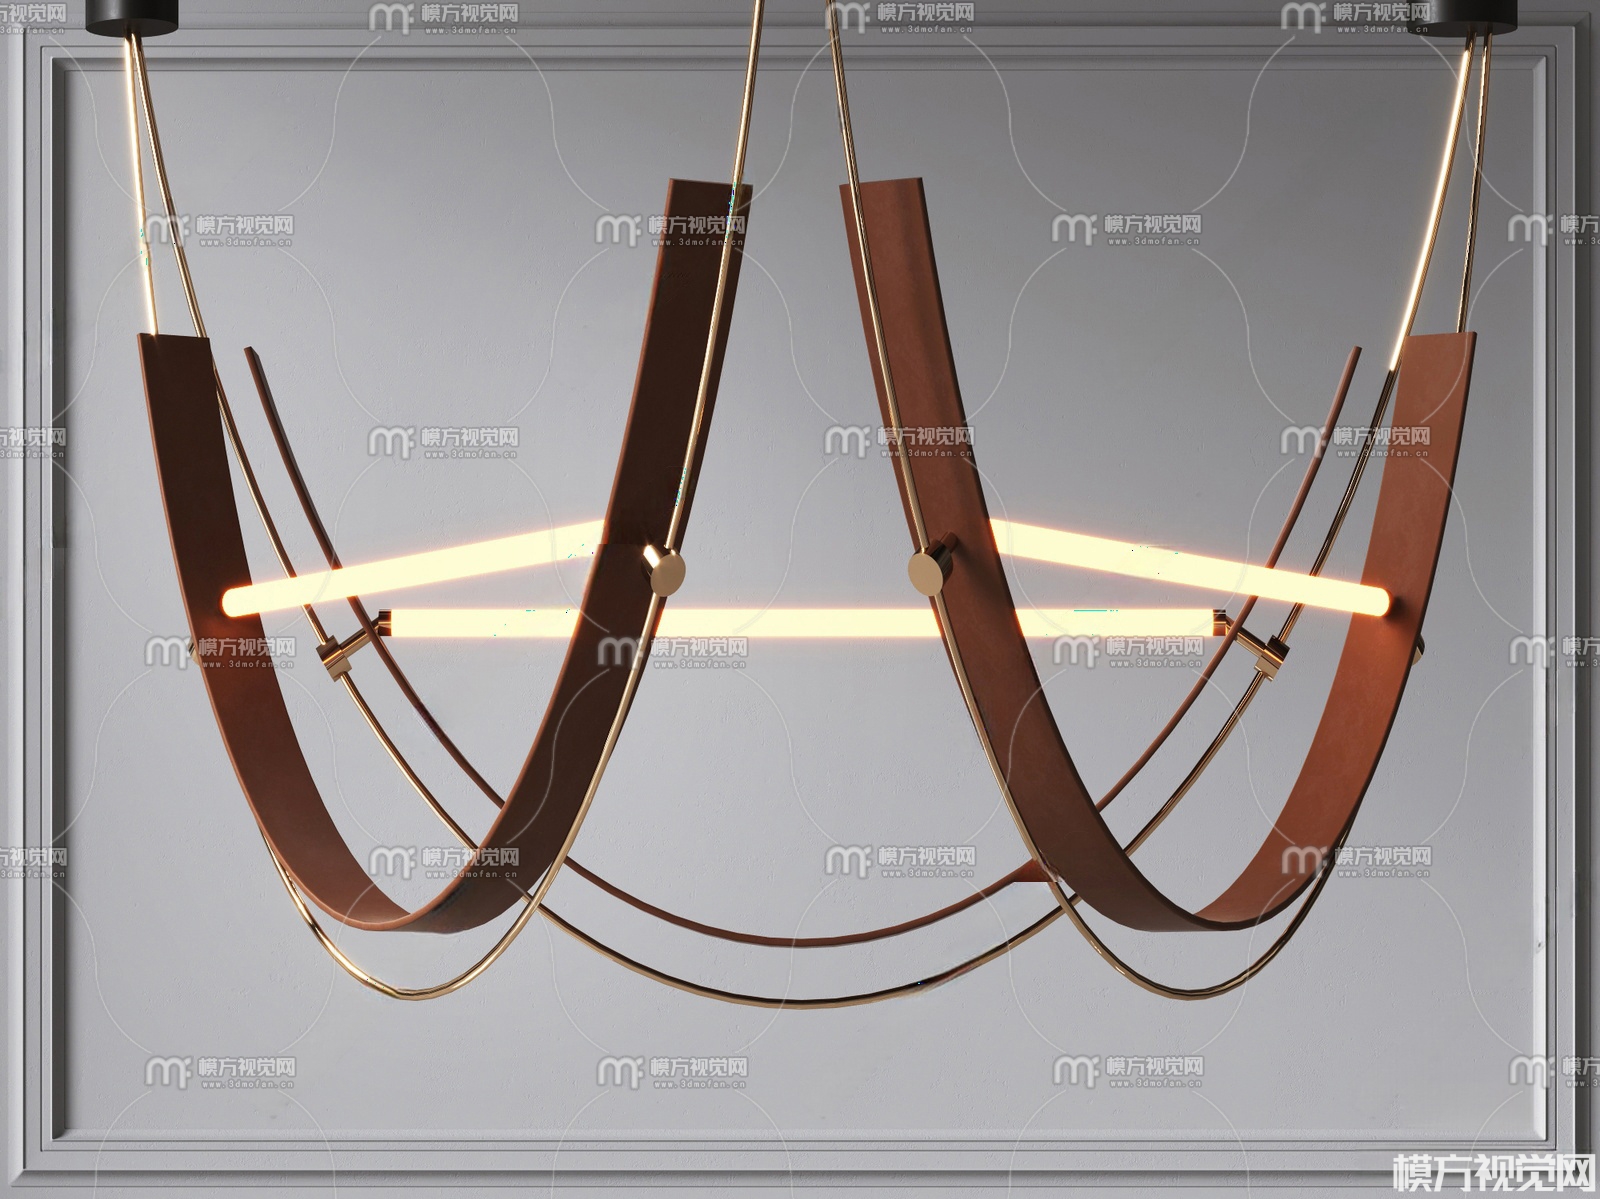The height and width of the screenshot is (1199, 1600).
Task: Select the small brass clamp on the left
Action: (335, 656)
